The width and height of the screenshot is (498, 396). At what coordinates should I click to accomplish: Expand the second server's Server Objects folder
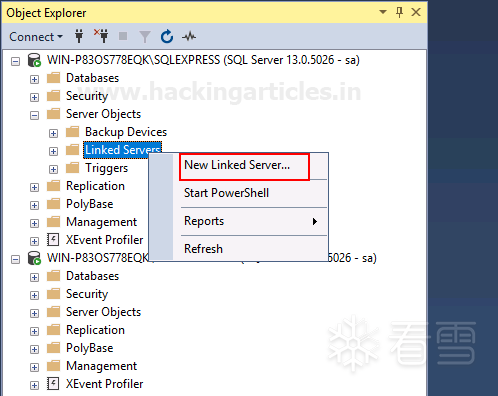click(34, 313)
